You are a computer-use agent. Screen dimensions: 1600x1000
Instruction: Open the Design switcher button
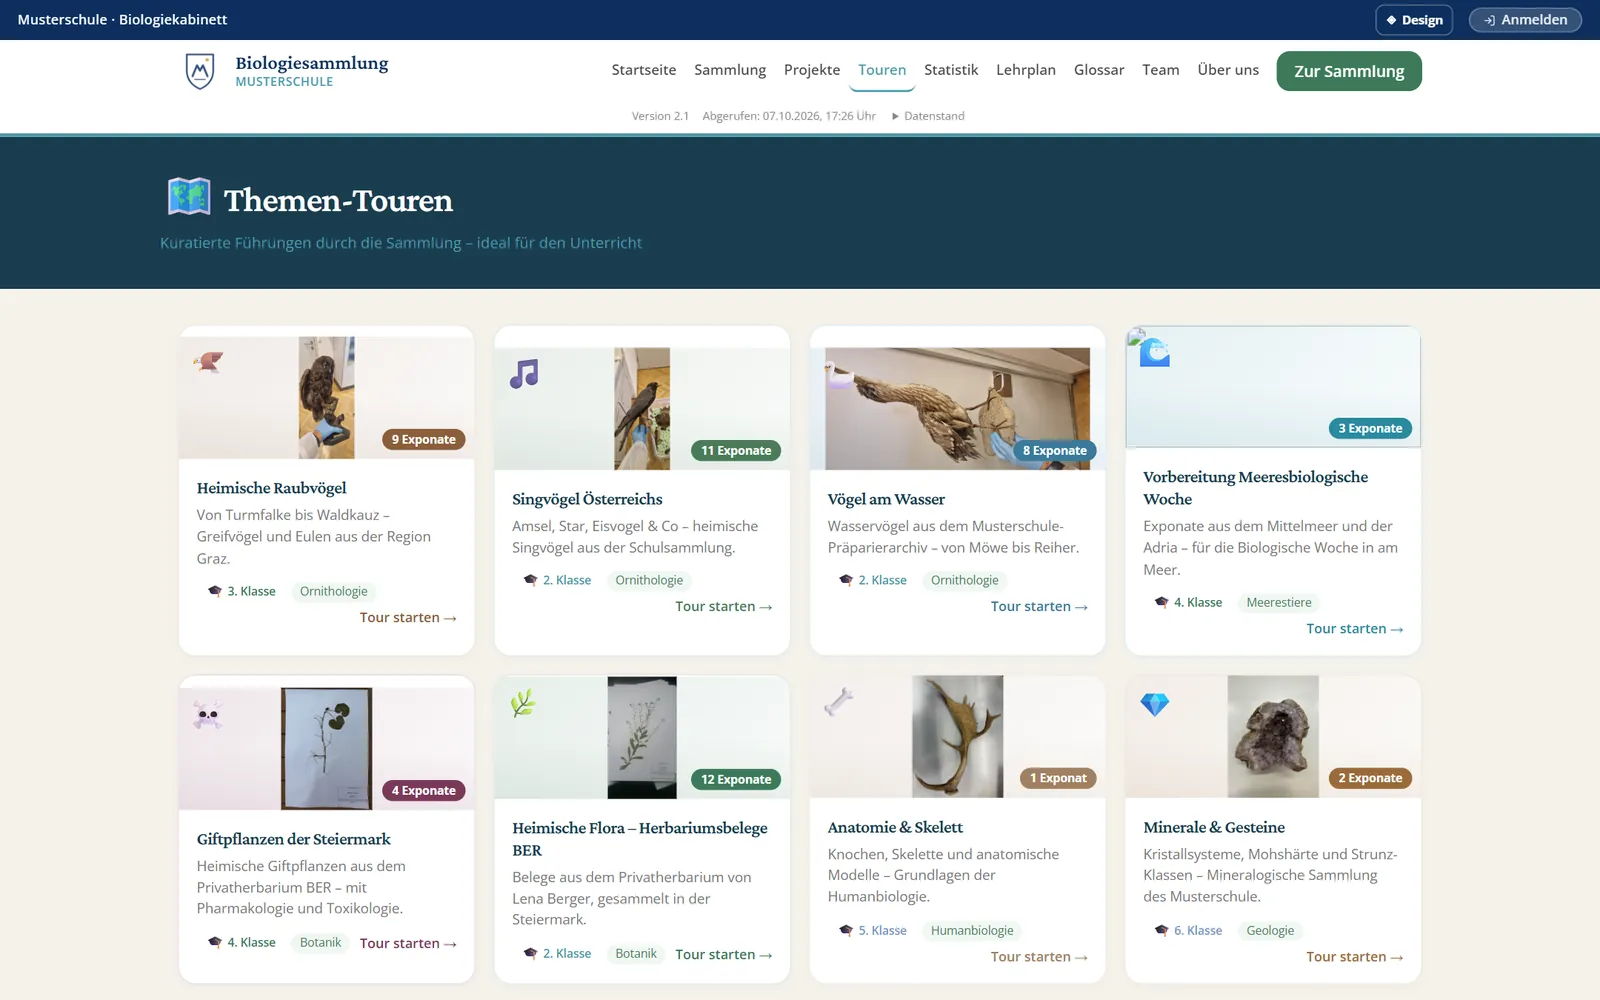pos(1414,20)
